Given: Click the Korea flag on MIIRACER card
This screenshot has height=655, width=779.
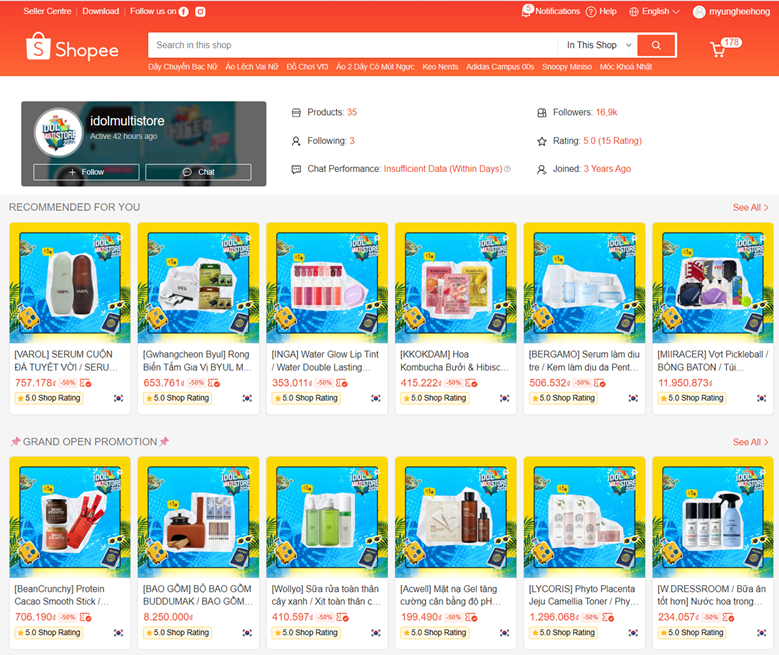Looking at the screenshot, I should point(762,398).
